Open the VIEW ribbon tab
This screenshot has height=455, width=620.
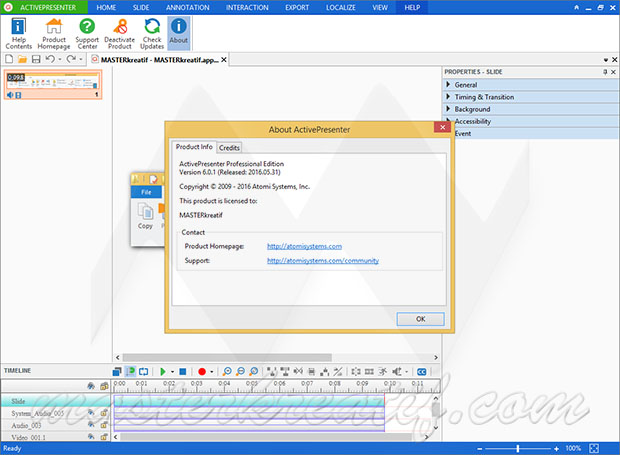(x=380, y=8)
